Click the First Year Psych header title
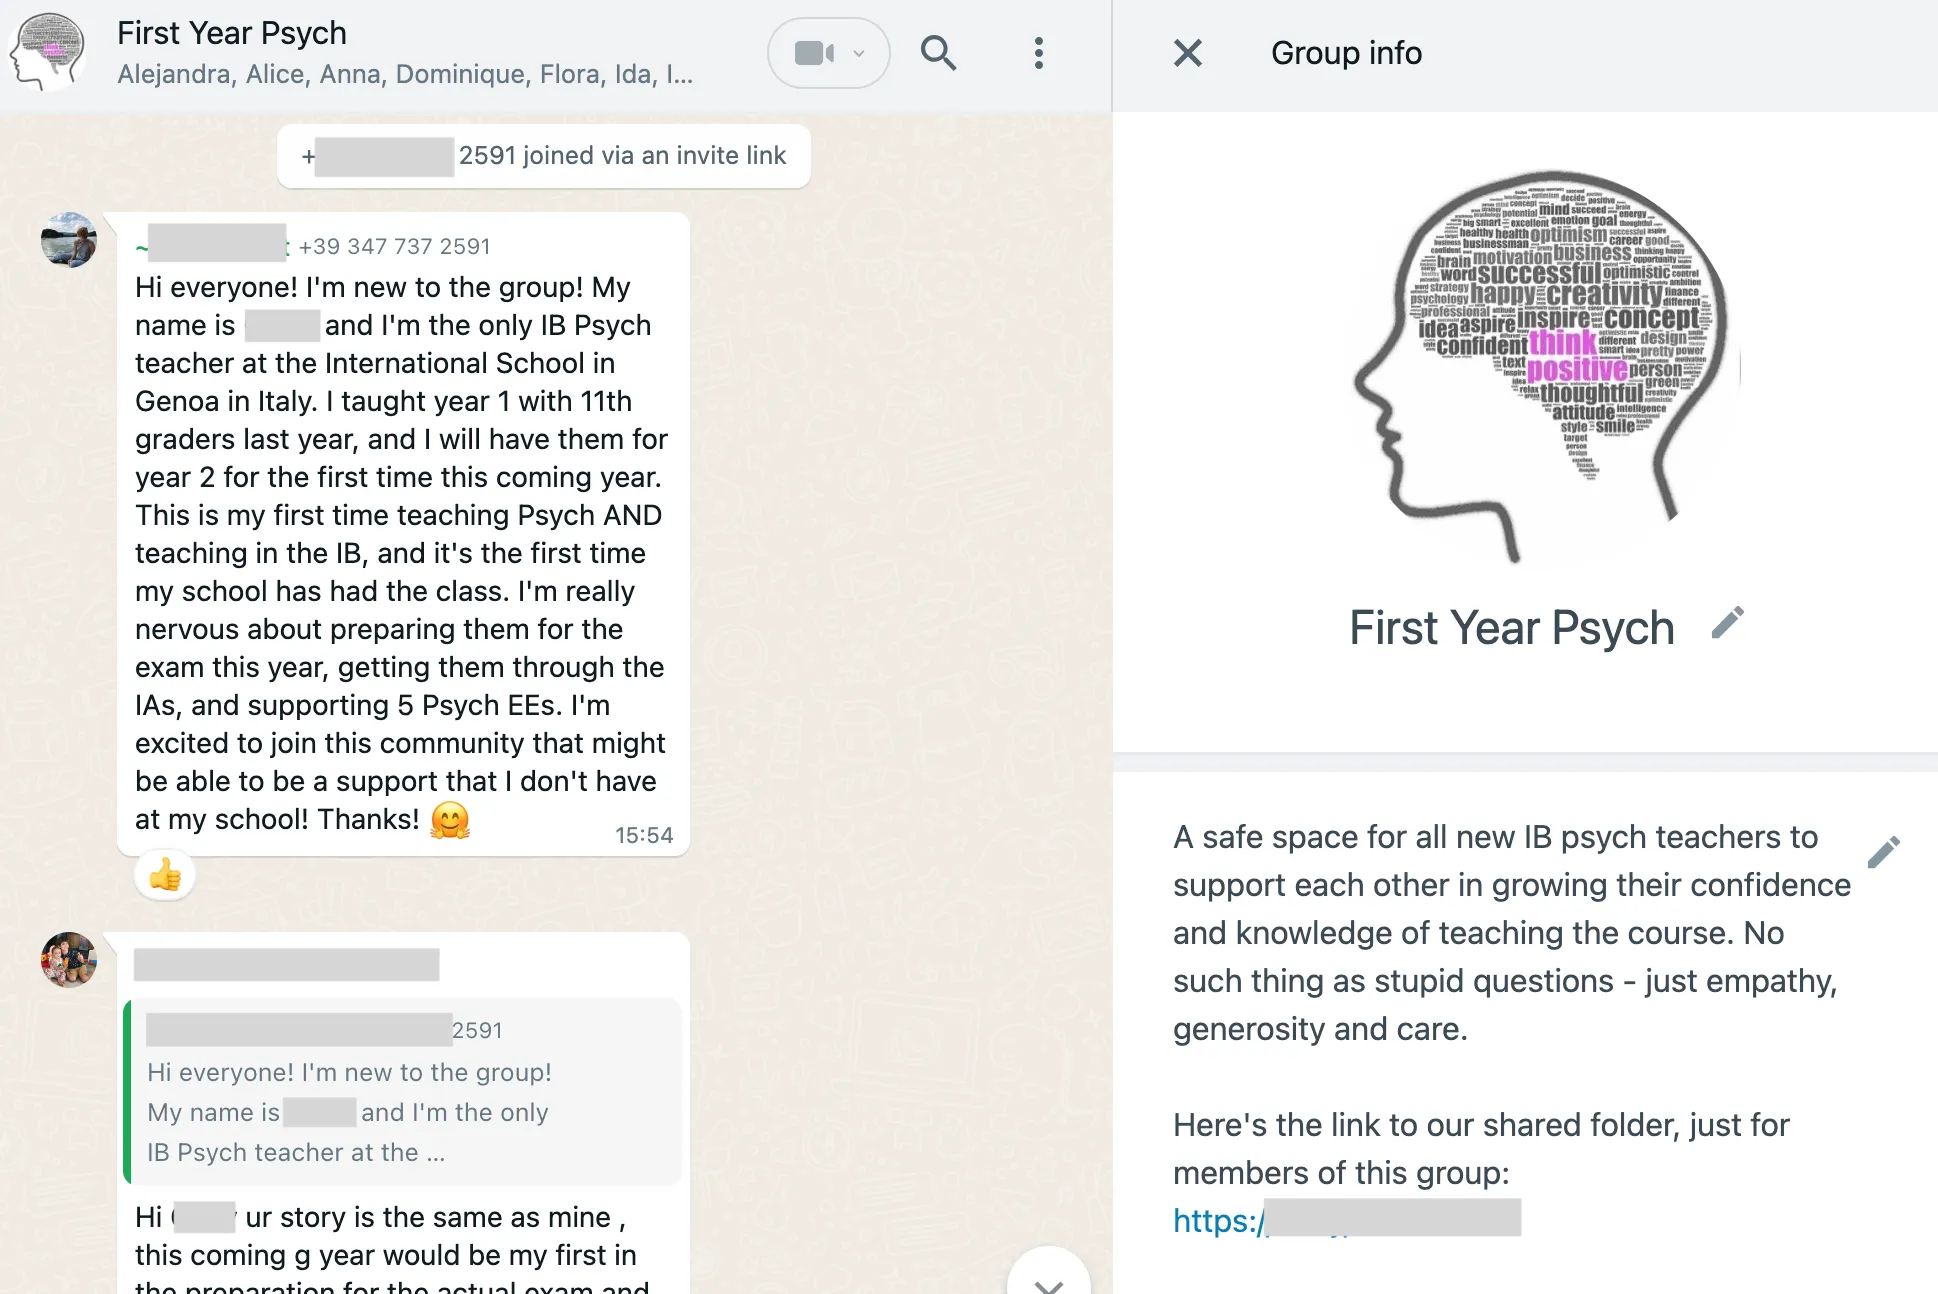The width and height of the screenshot is (1938, 1294). (232, 33)
